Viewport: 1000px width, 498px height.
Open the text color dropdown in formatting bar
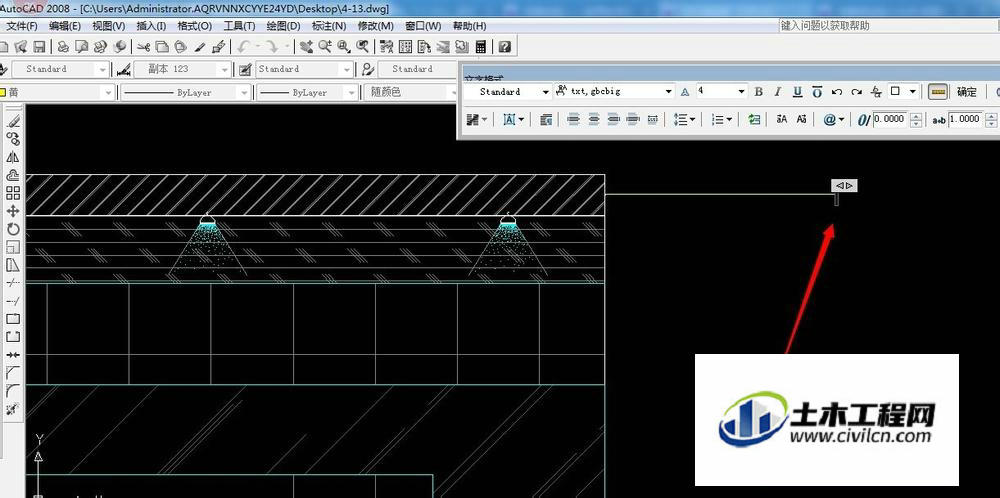tap(913, 92)
